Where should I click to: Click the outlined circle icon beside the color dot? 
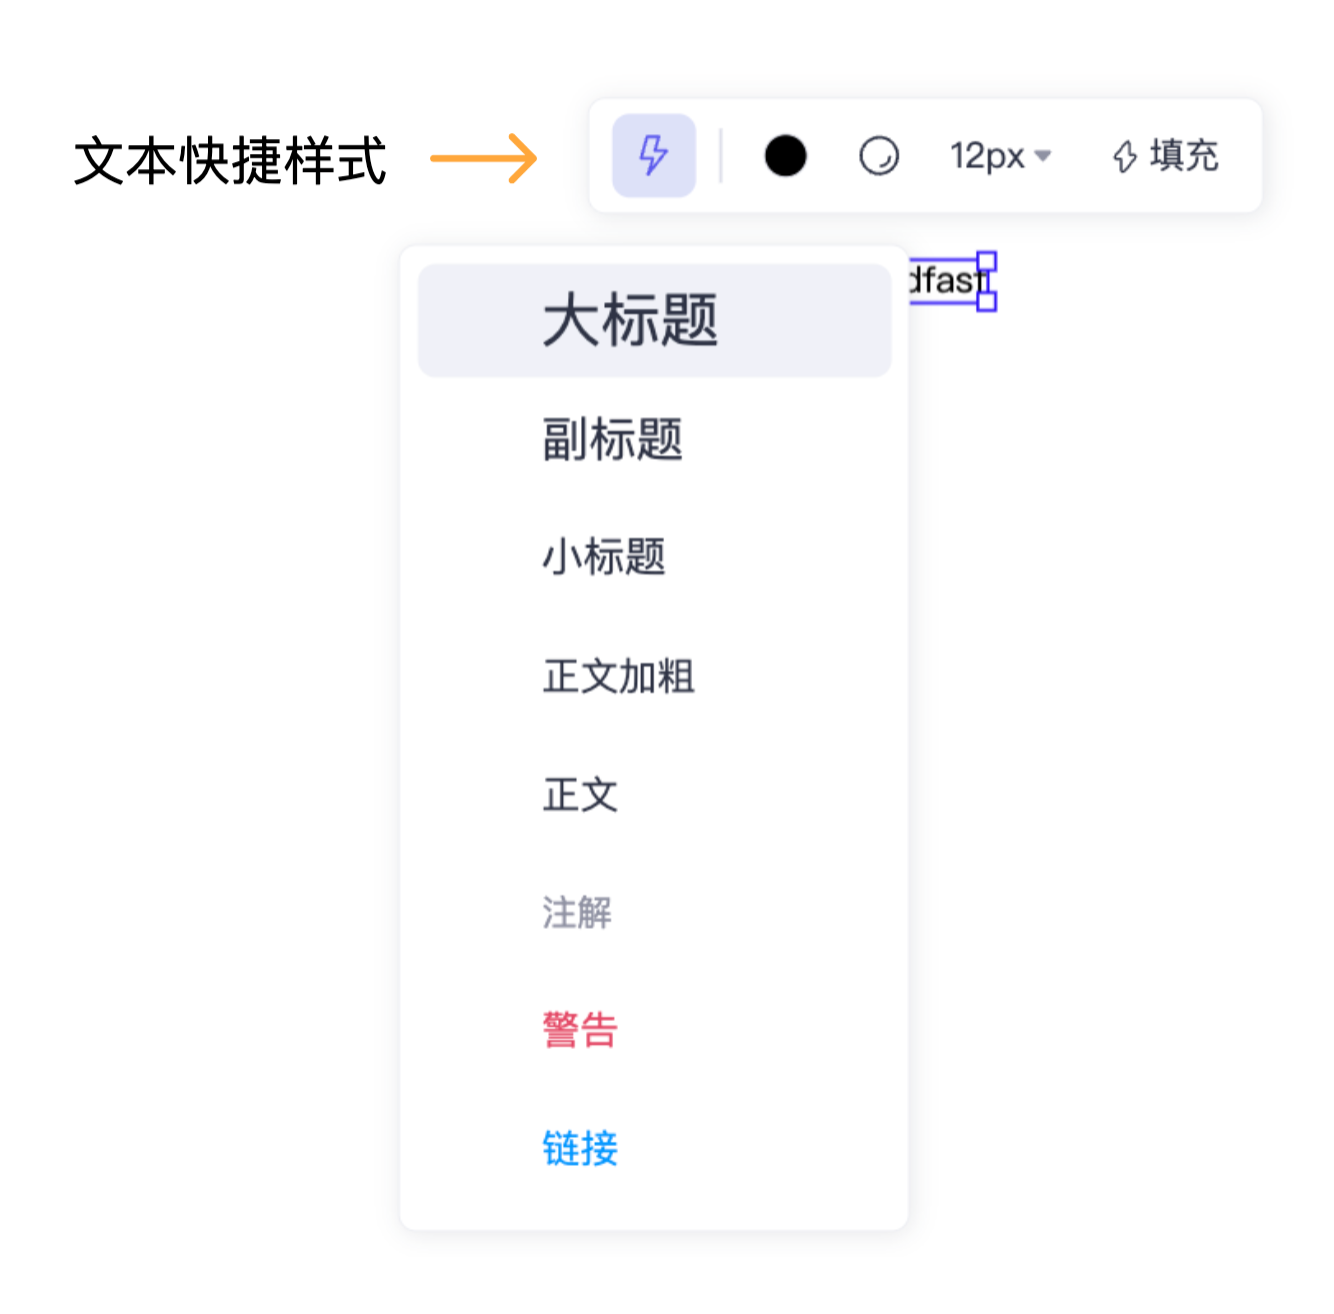pos(880,156)
